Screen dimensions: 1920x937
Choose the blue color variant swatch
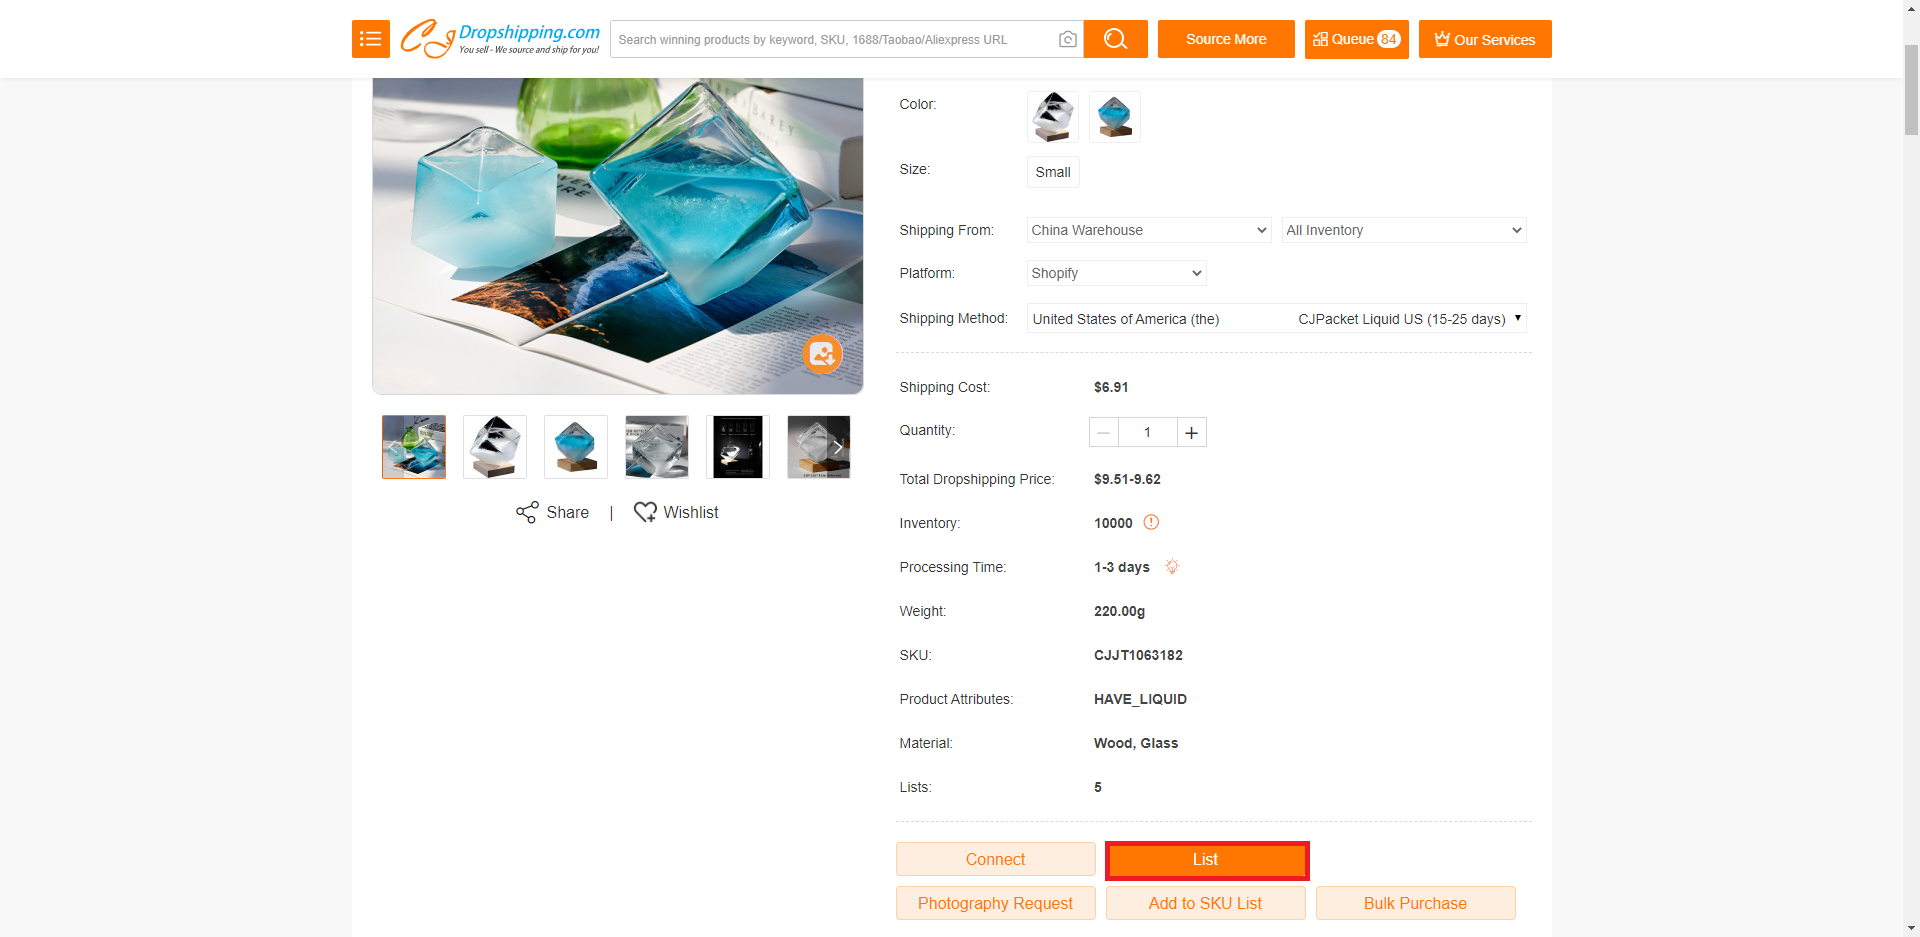click(x=1114, y=117)
